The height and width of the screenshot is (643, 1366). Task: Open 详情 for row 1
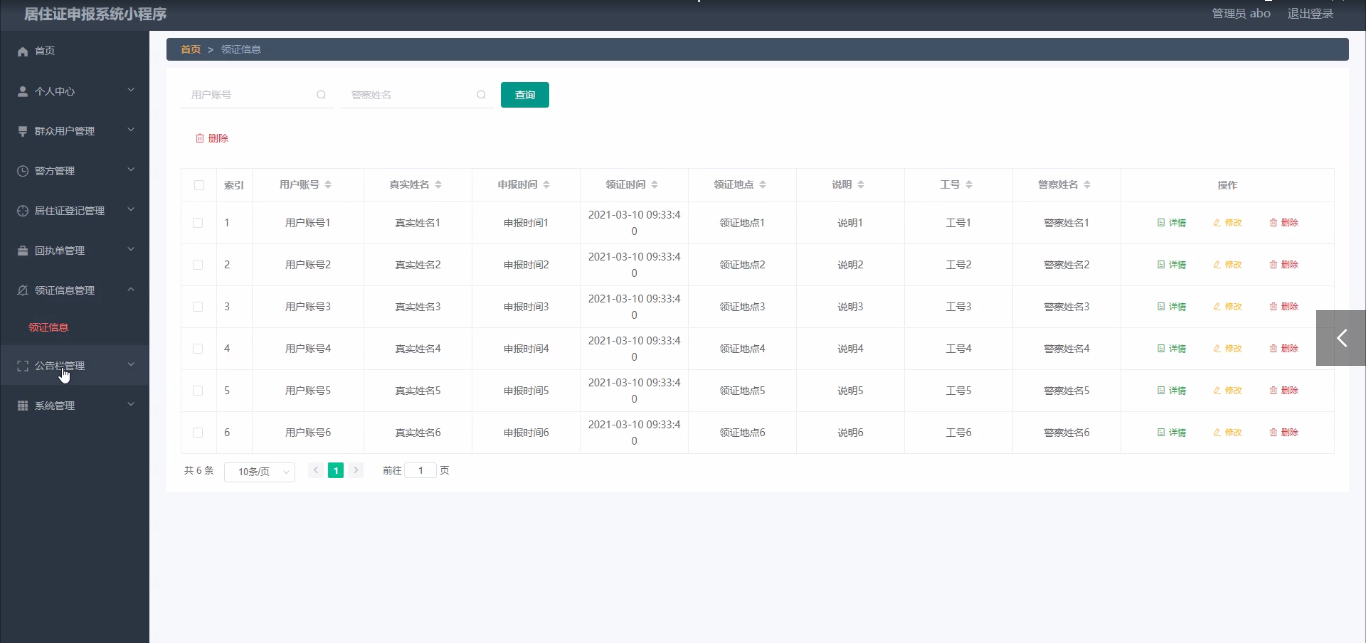click(1172, 223)
